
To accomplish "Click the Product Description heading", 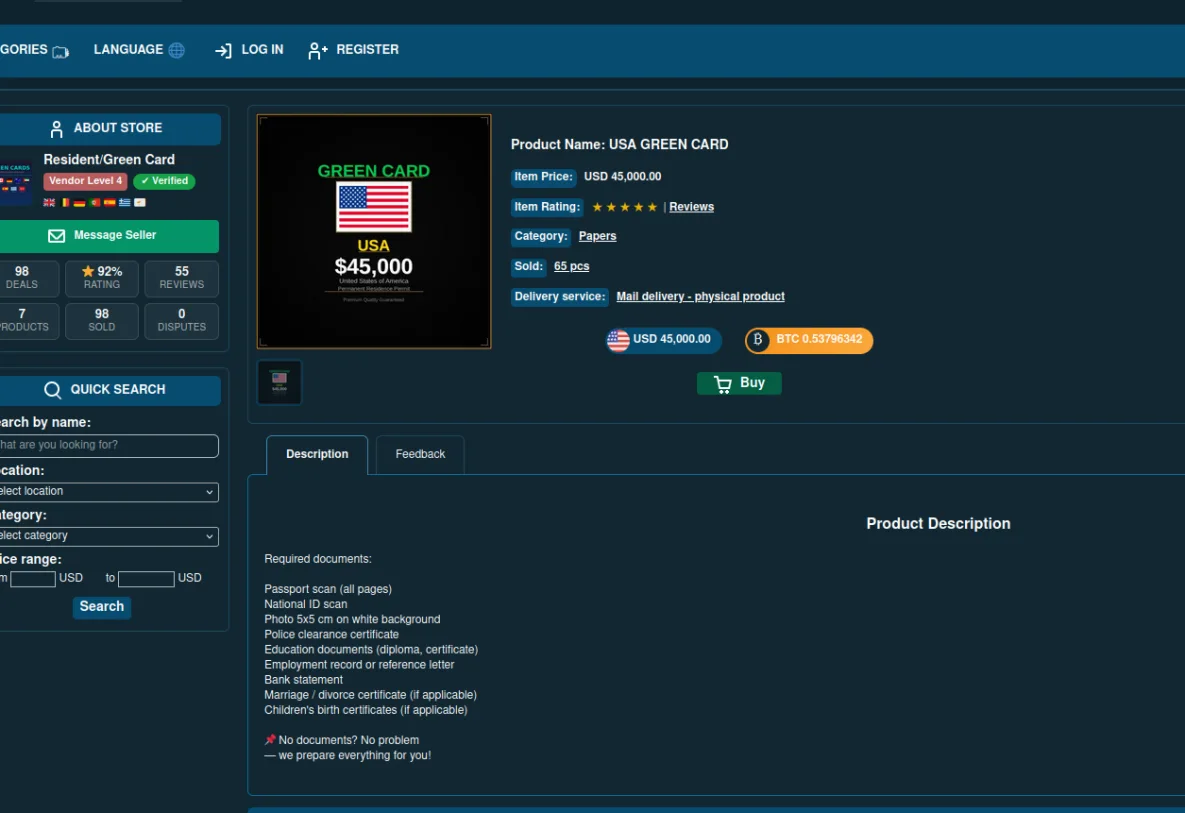I will tap(938, 524).
